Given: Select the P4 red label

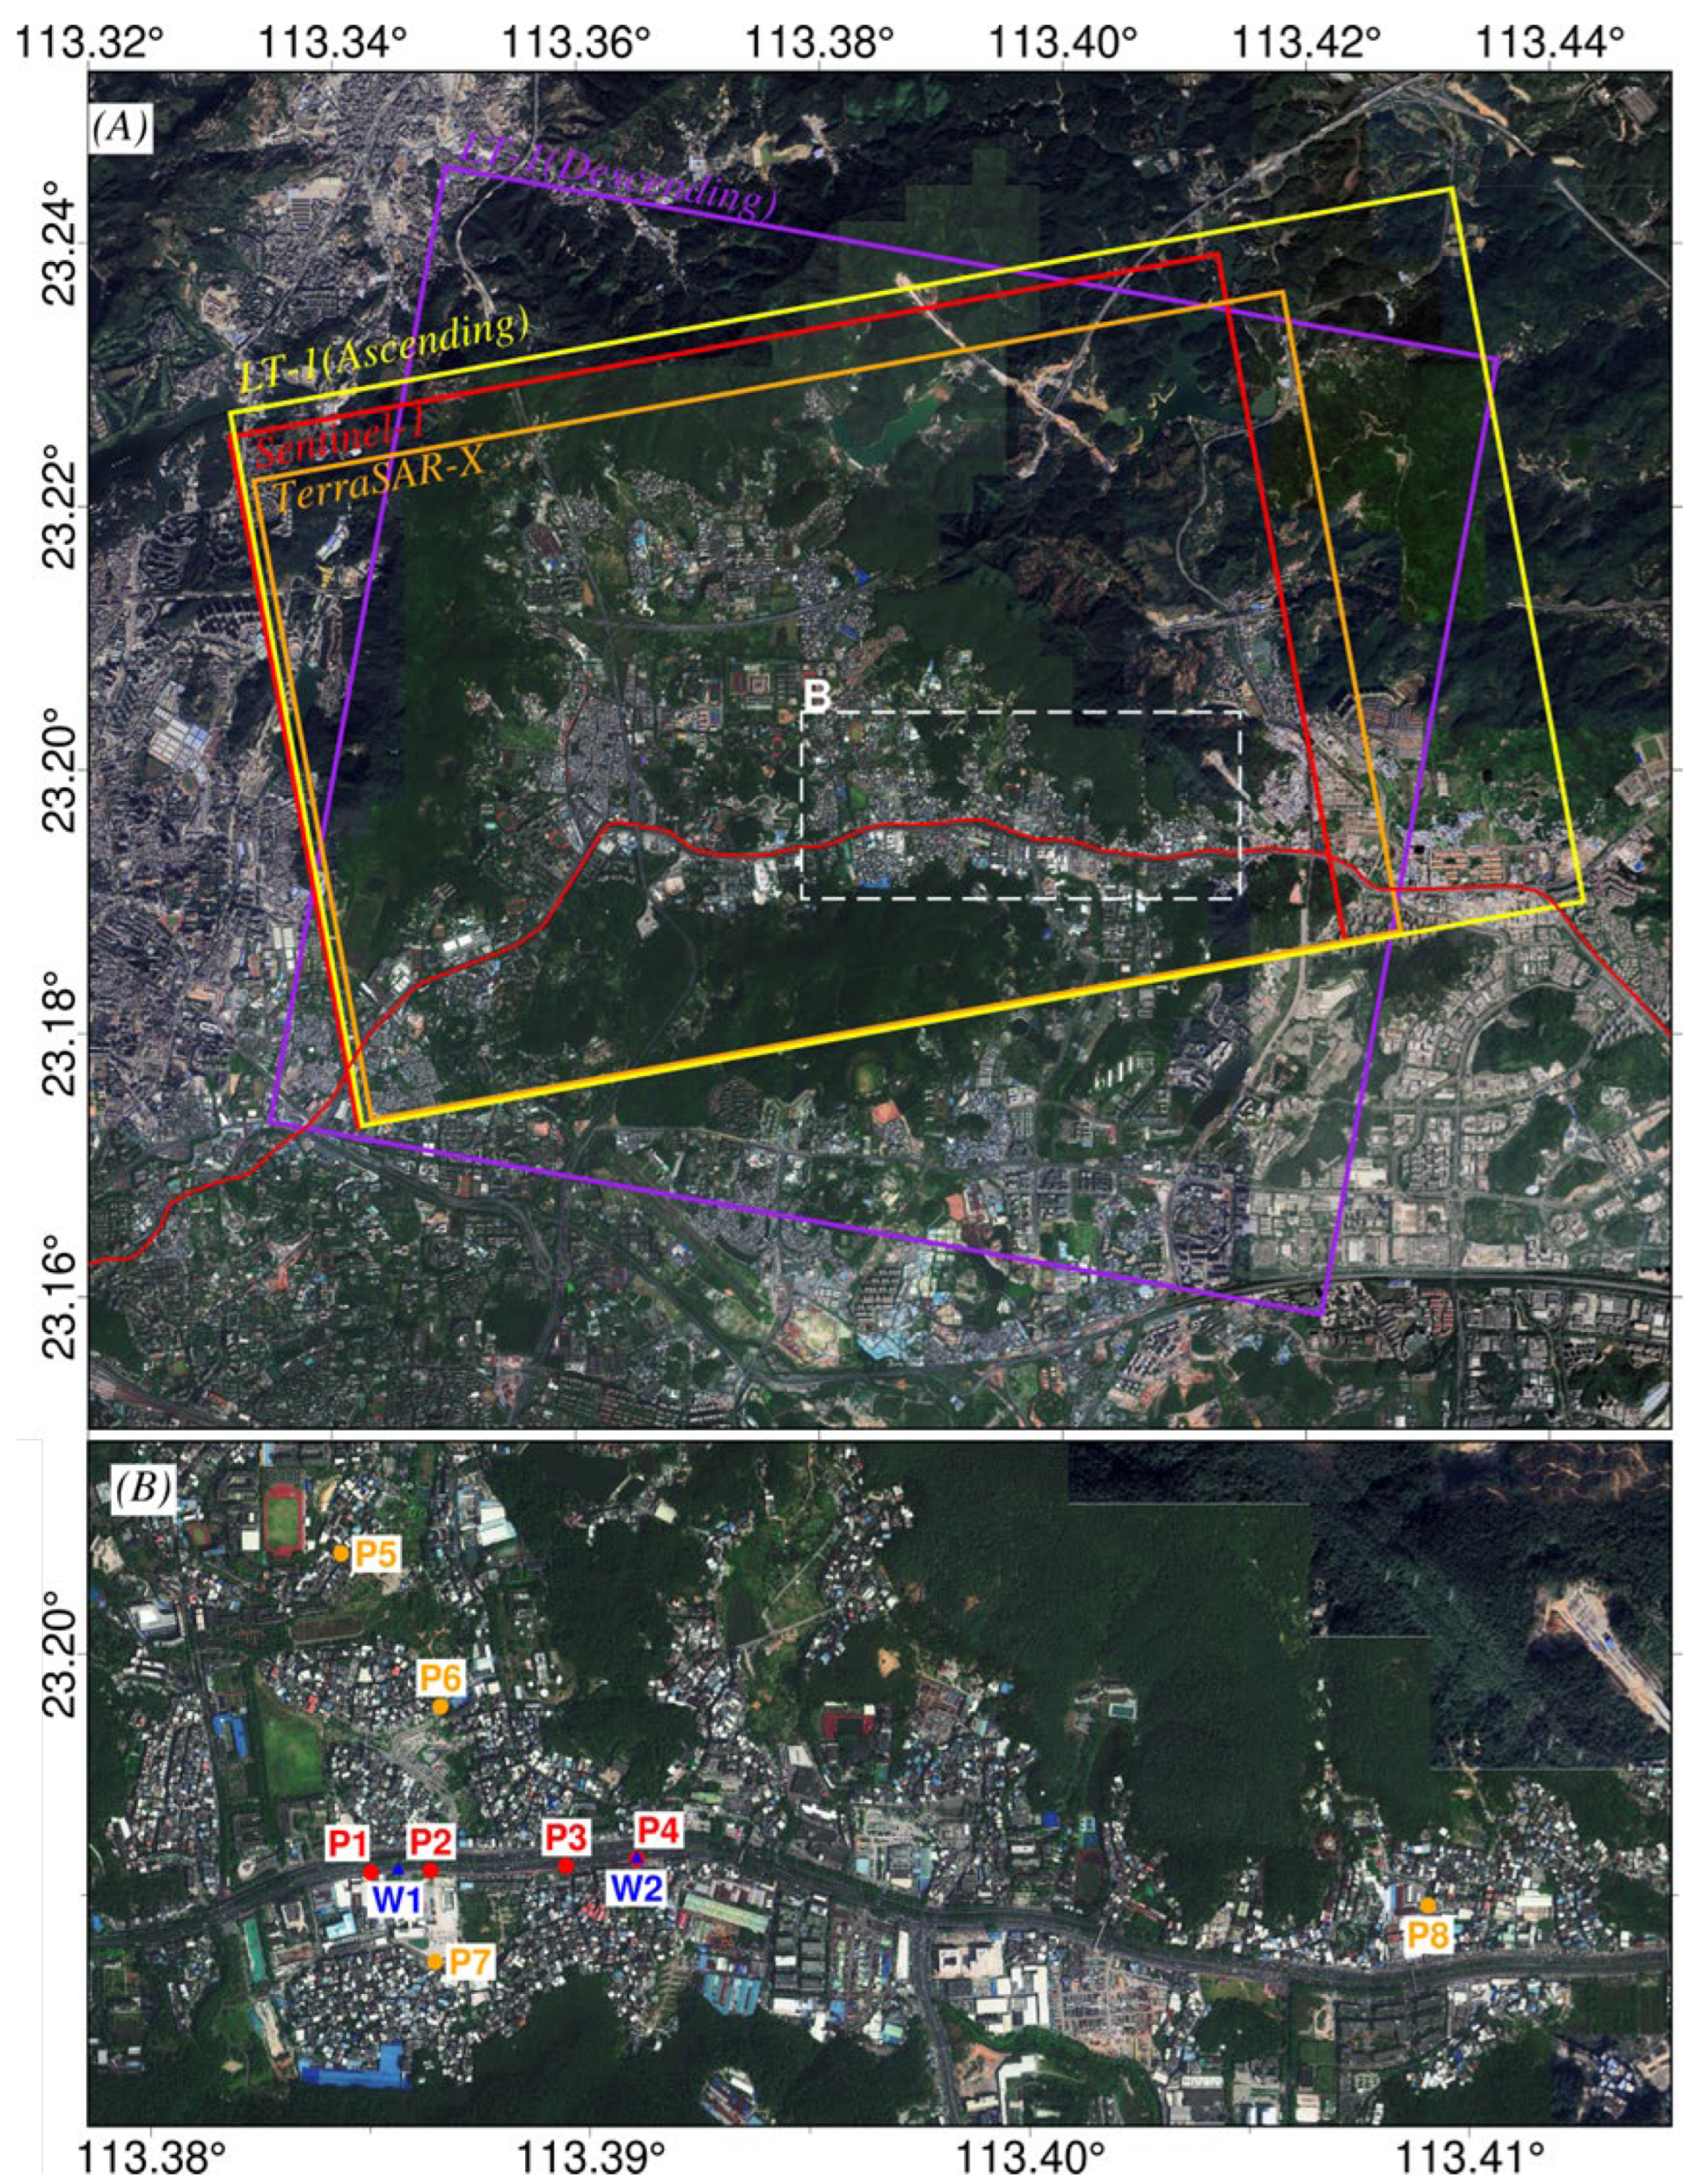Looking at the screenshot, I should coord(658,1831).
